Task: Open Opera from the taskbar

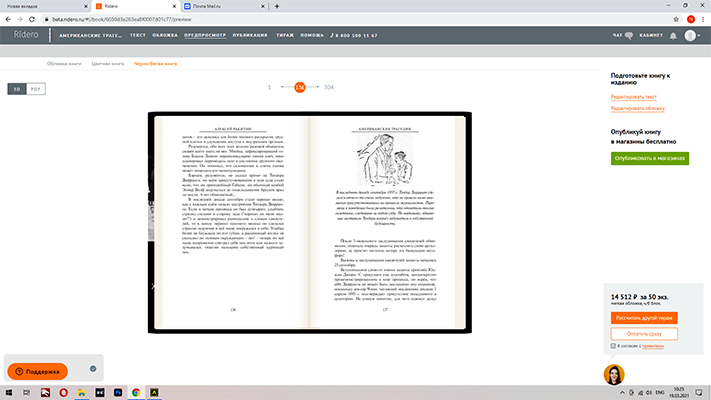Action: coord(63,393)
